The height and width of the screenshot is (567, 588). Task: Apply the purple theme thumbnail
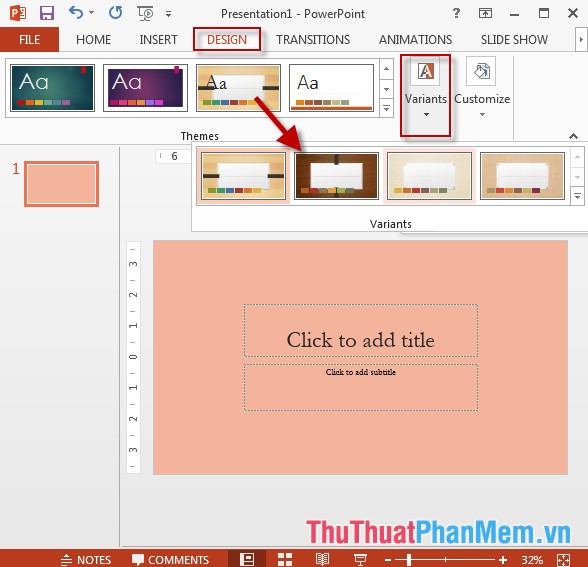146,88
